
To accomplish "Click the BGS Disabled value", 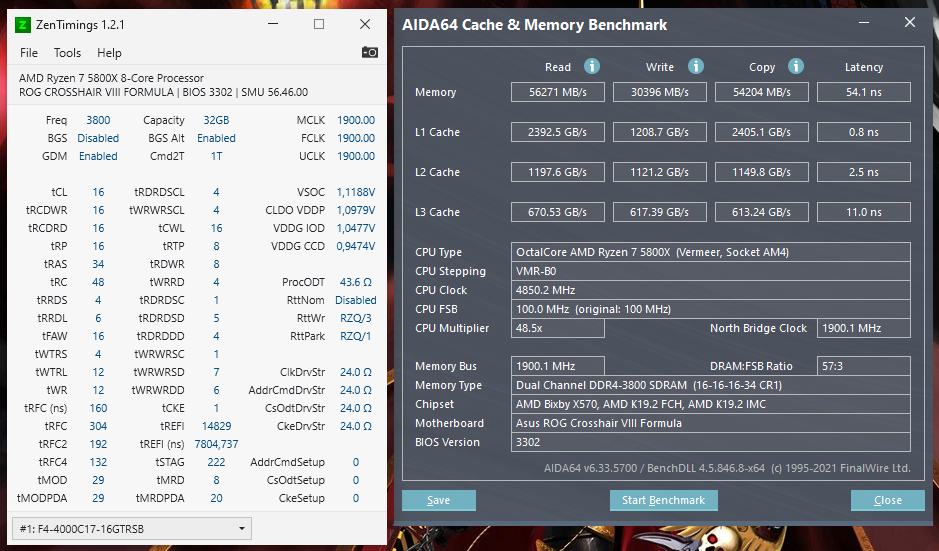I will click(98, 138).
